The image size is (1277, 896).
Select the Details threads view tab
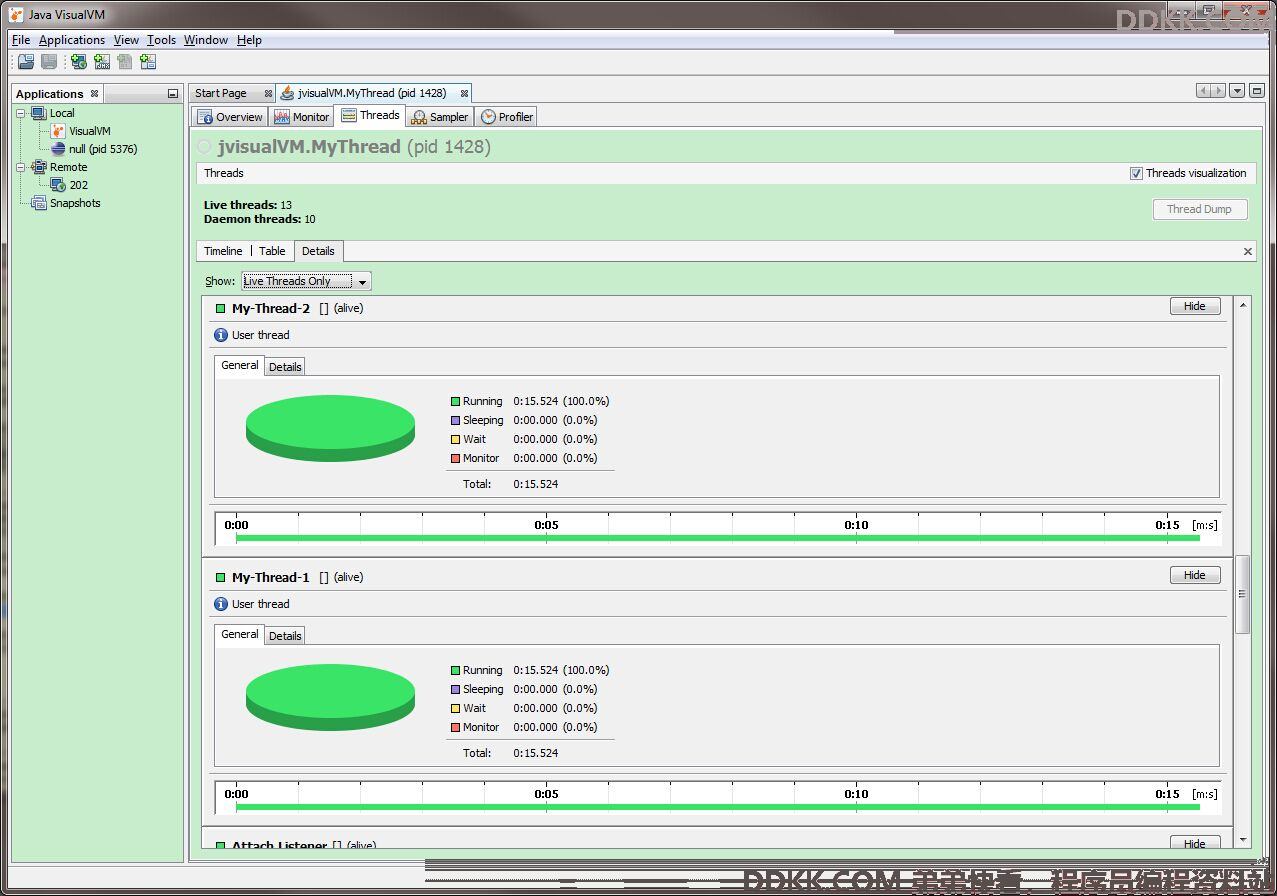(318, 251)
